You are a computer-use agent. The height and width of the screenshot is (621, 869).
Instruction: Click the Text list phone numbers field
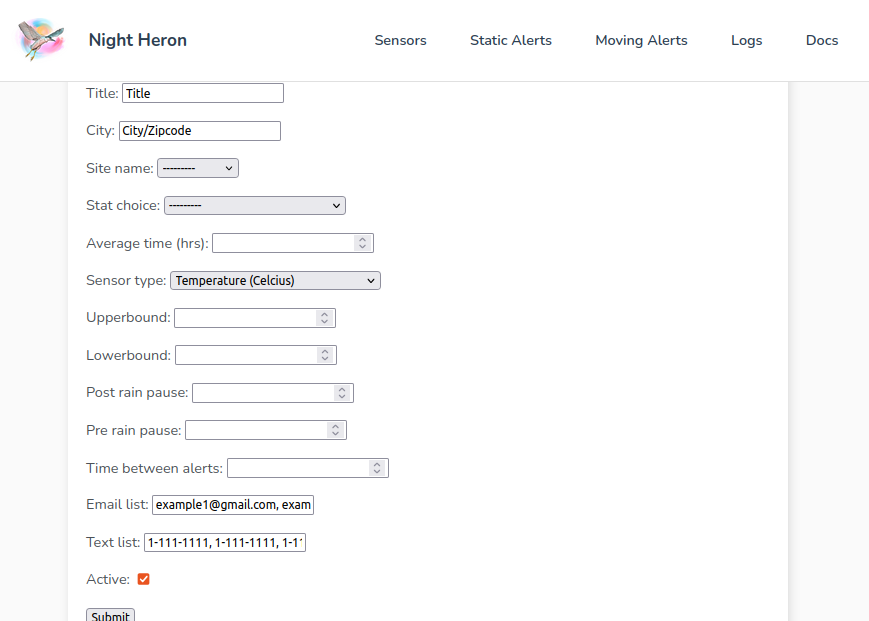(224, 542)
